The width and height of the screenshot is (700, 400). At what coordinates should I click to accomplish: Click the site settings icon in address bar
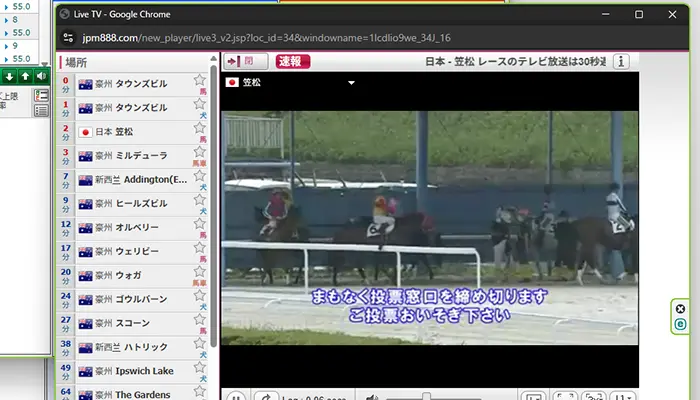click(68, 38)
